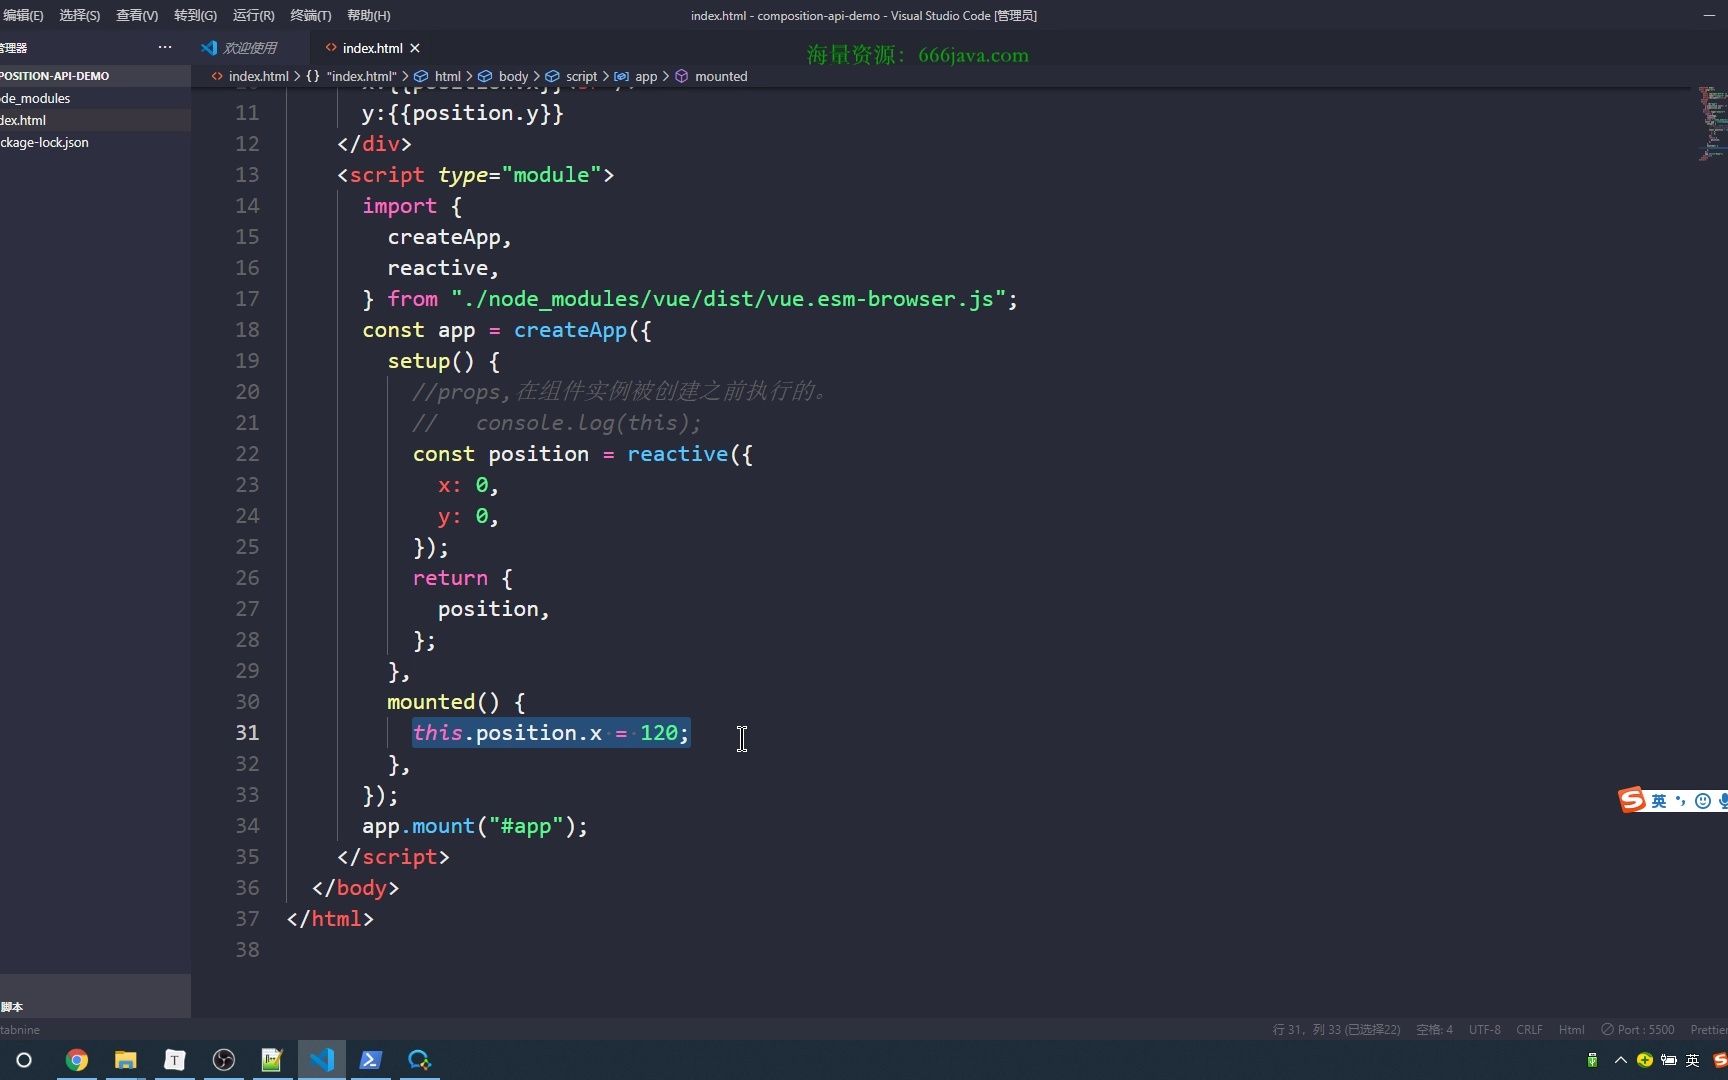Toggle Windows IME language indicator
This screenshot has height=1080, width=1728.
1692,1060
